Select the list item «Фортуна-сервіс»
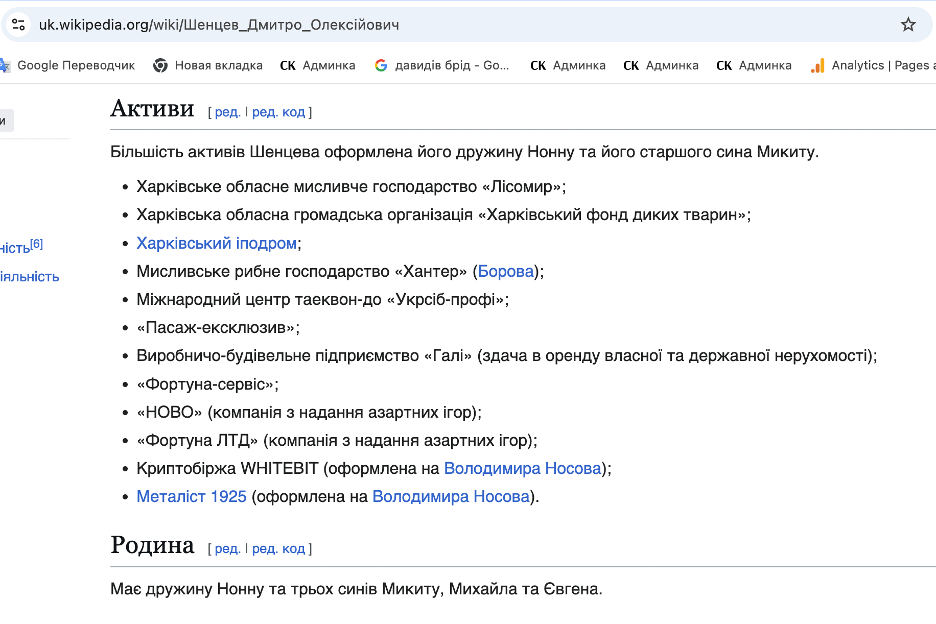936x624 pixels. [x=208, y=385]
